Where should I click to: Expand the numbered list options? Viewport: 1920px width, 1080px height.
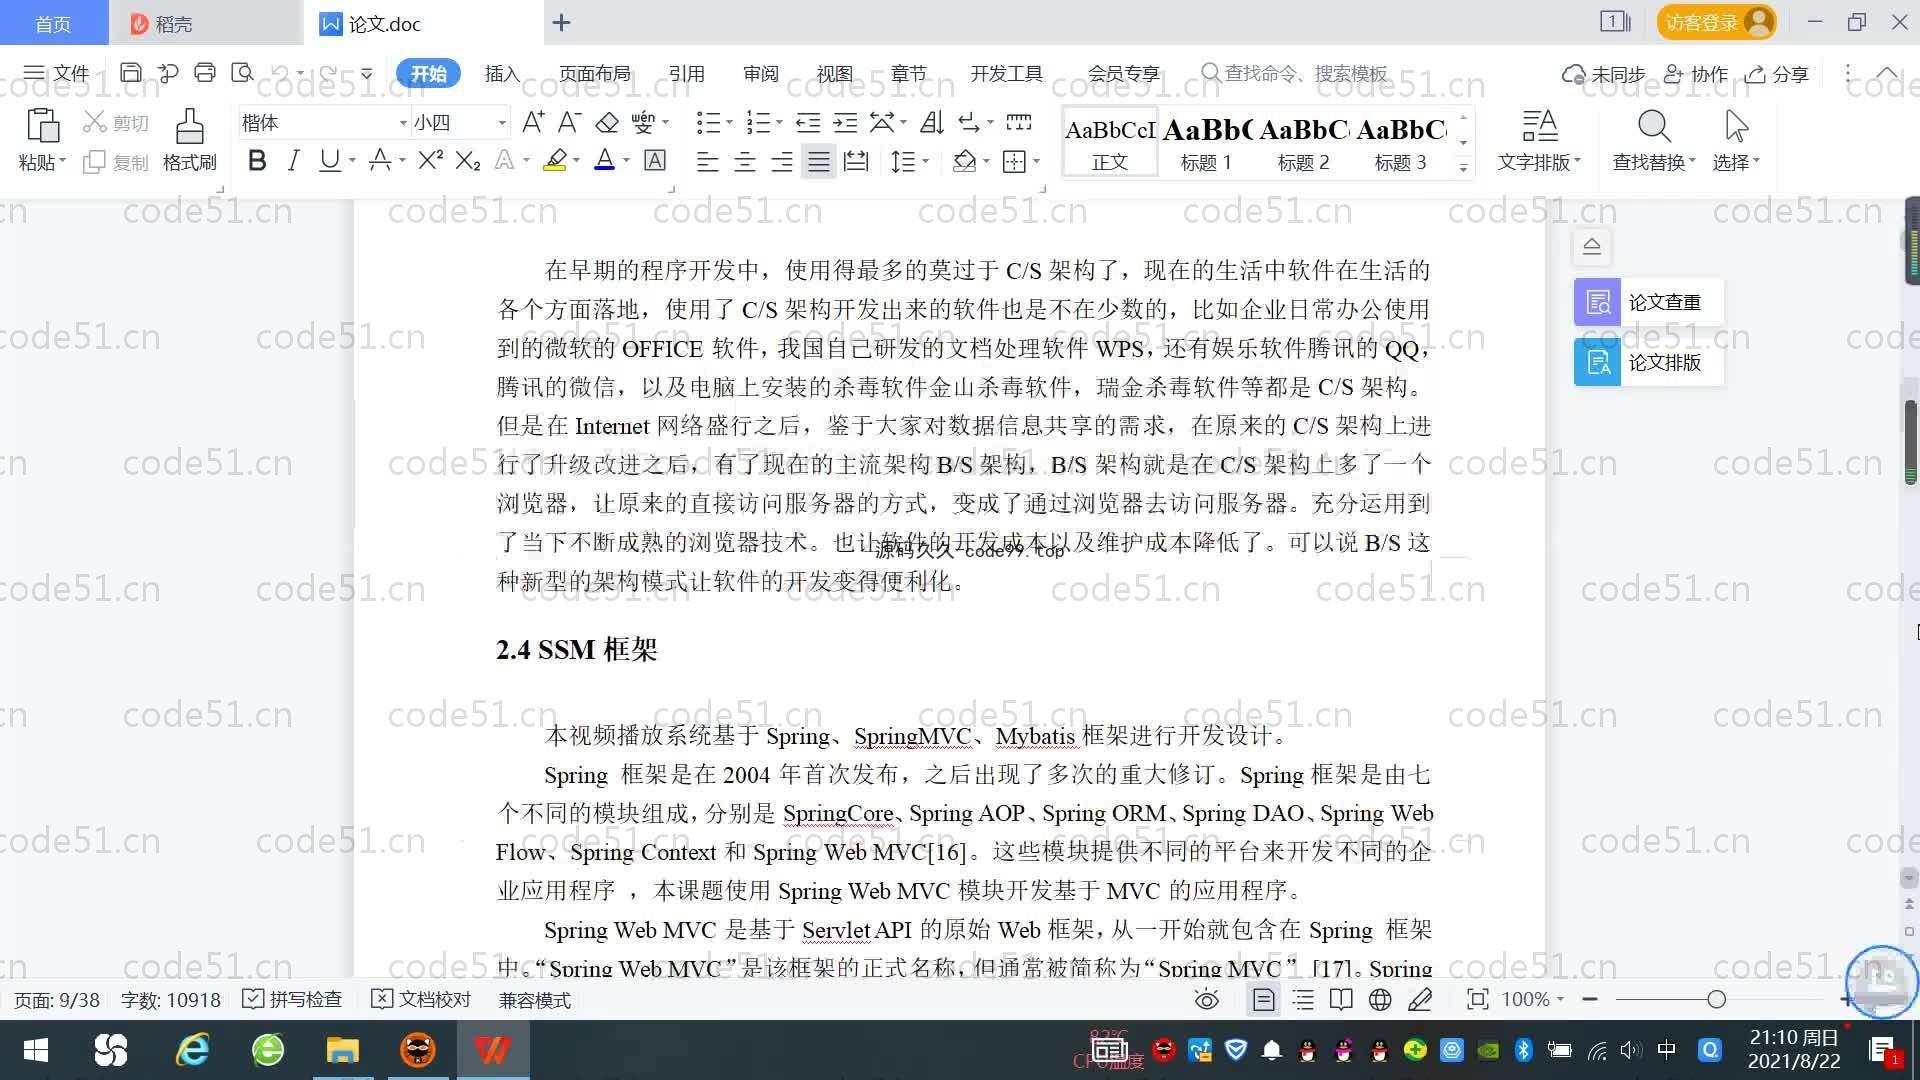(779, 122)
